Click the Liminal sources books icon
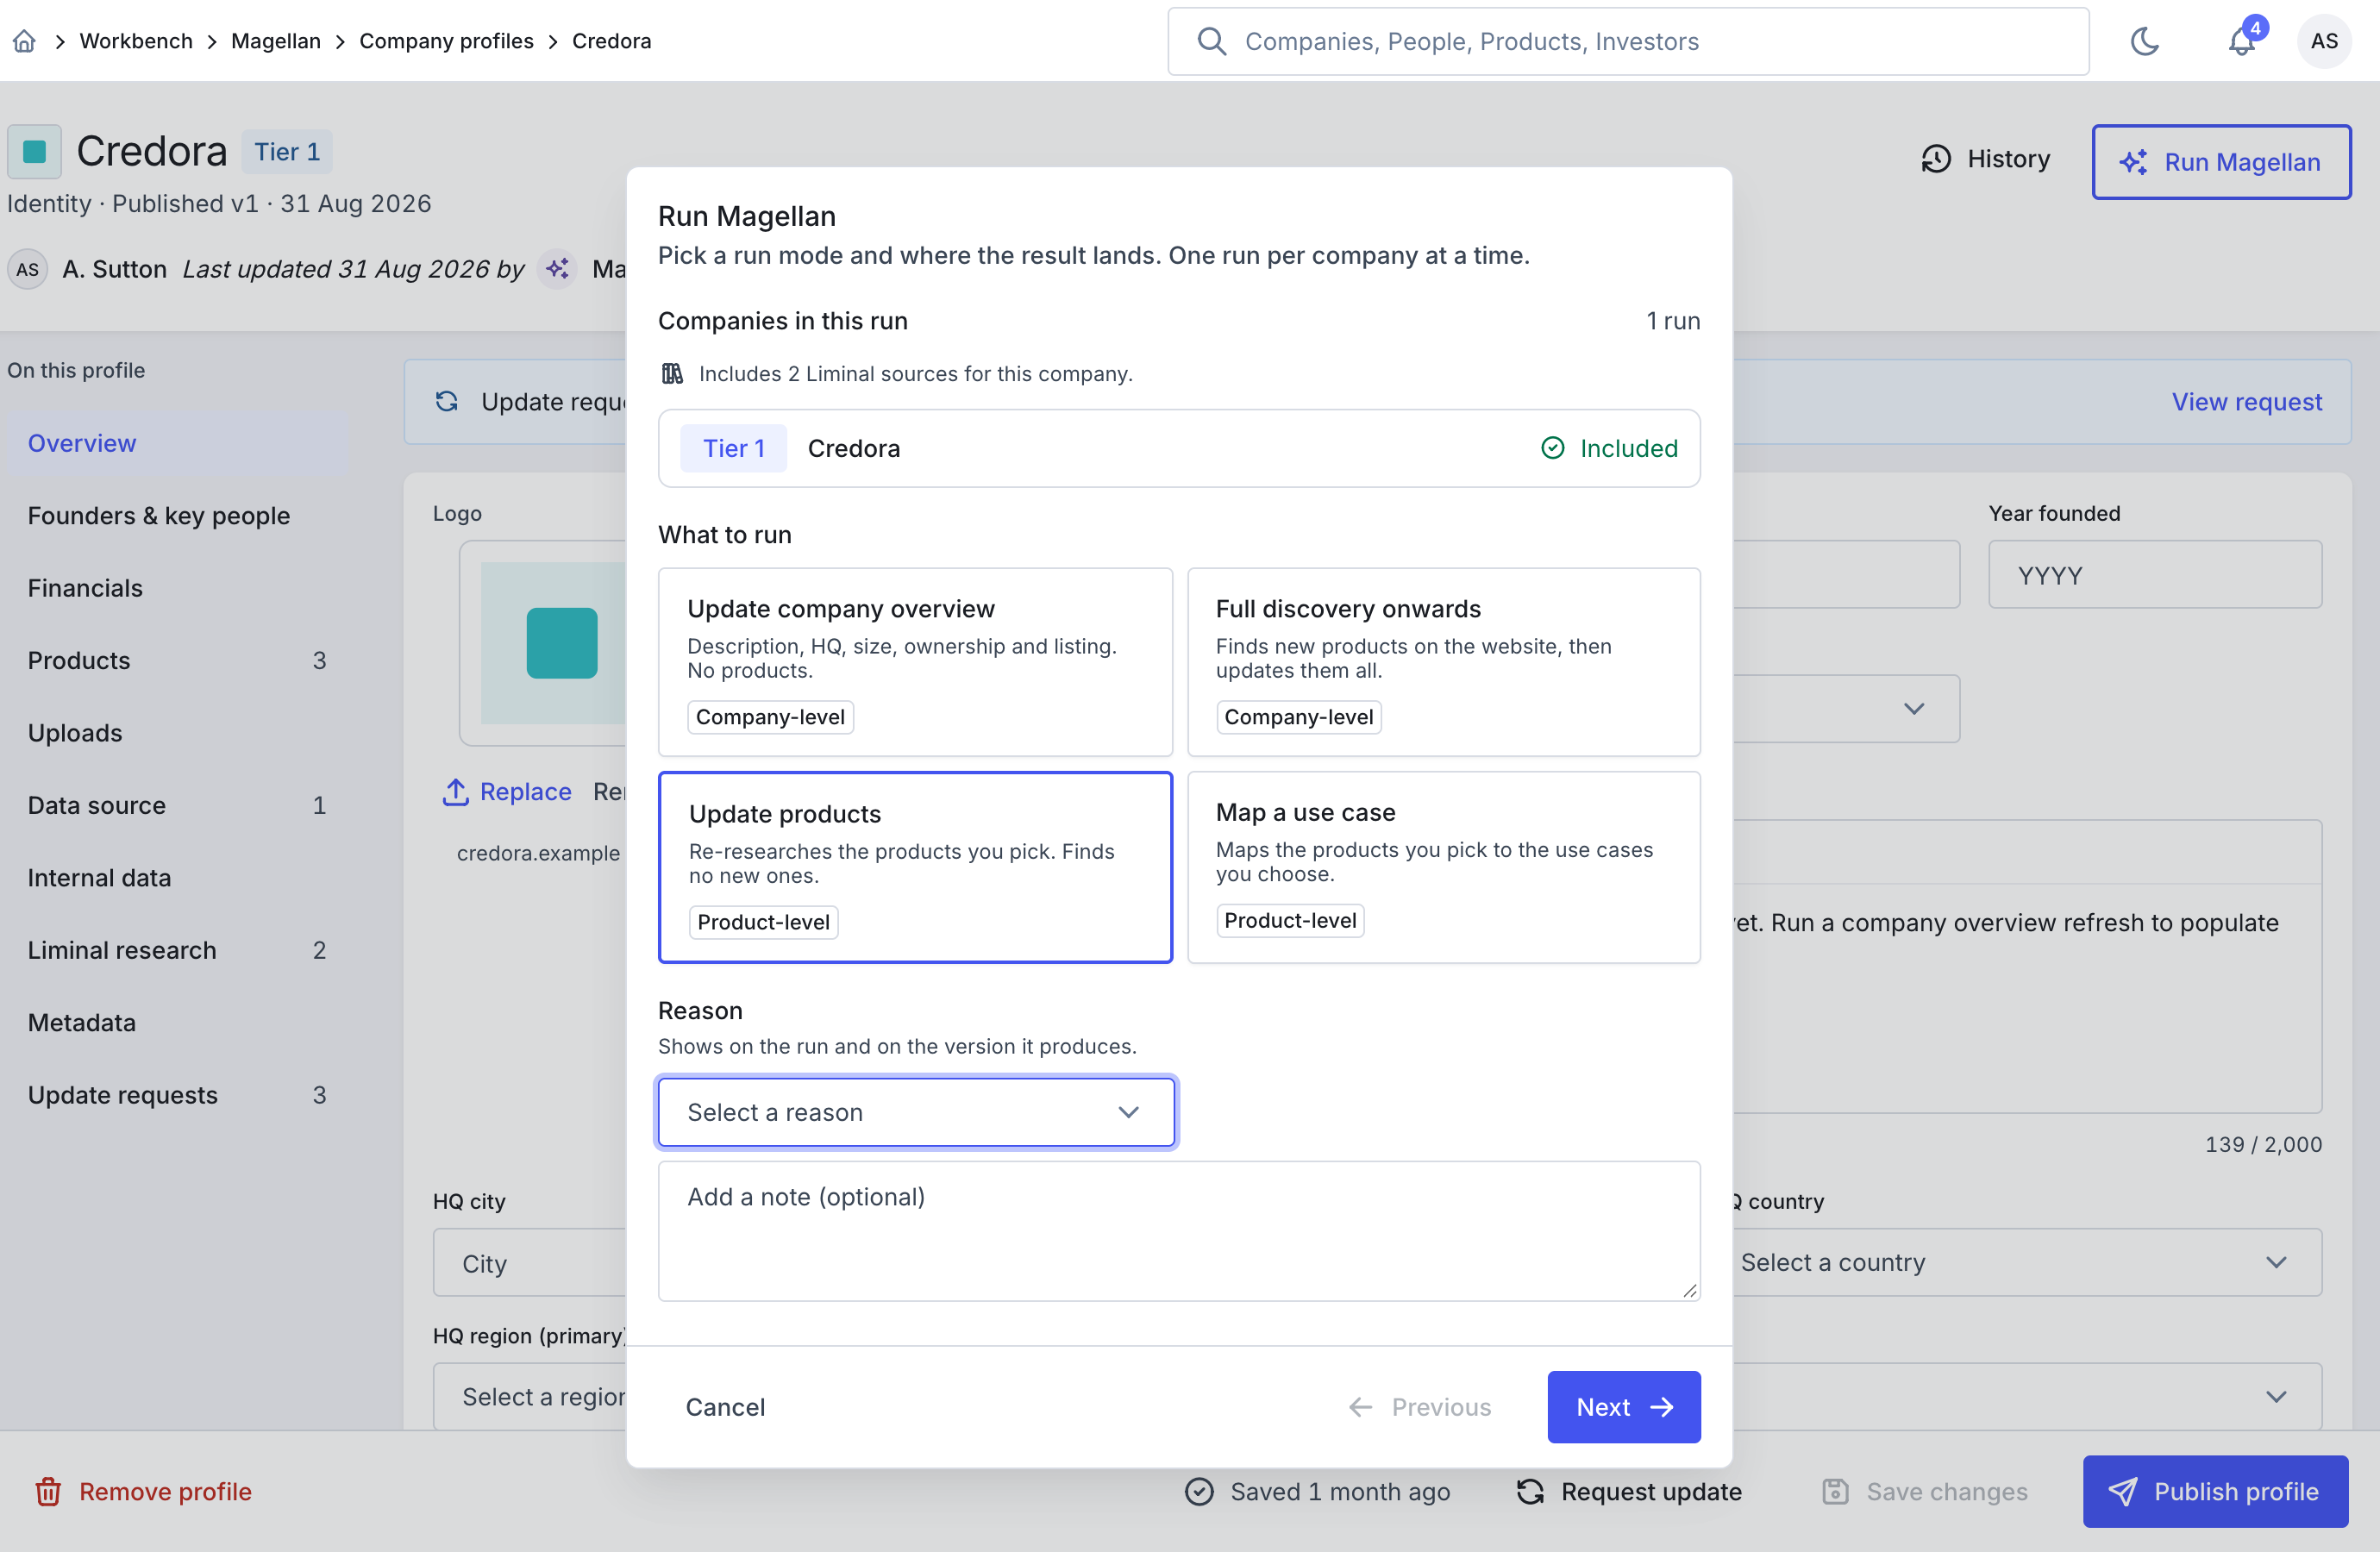Screen dimensions: 2380x1552 672,374
